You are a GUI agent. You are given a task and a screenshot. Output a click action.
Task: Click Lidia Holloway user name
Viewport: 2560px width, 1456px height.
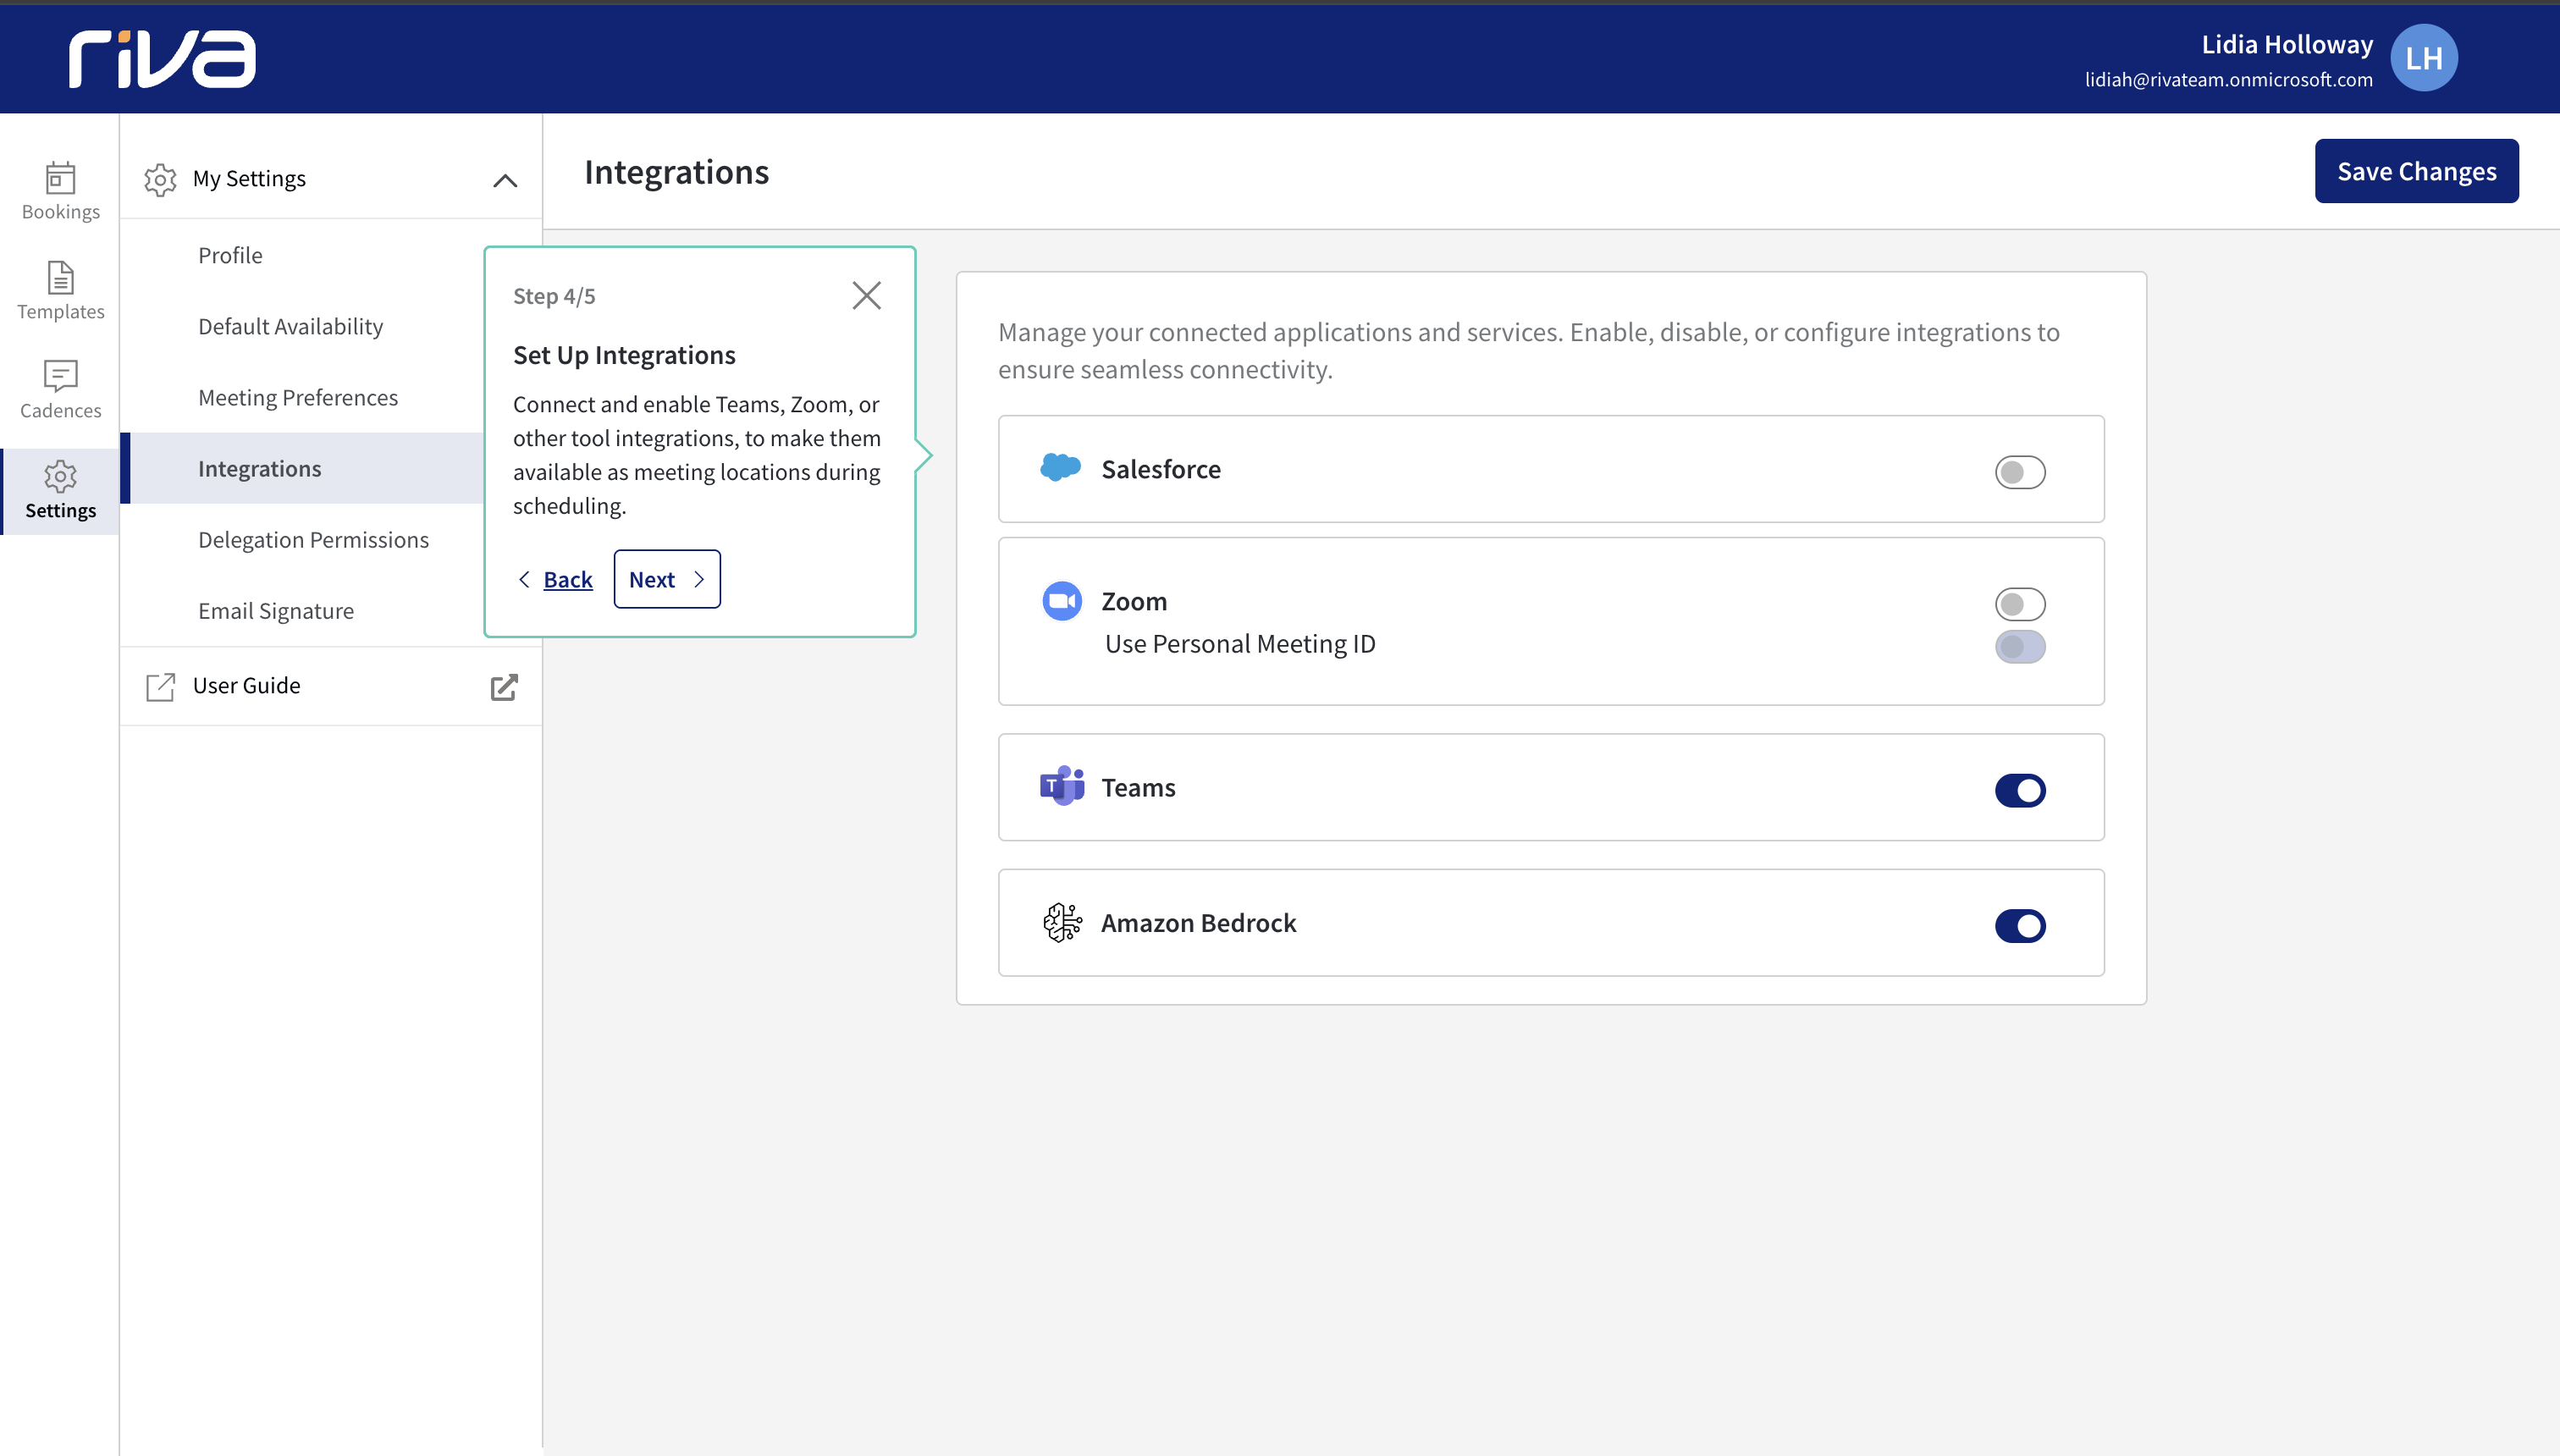2287,44
